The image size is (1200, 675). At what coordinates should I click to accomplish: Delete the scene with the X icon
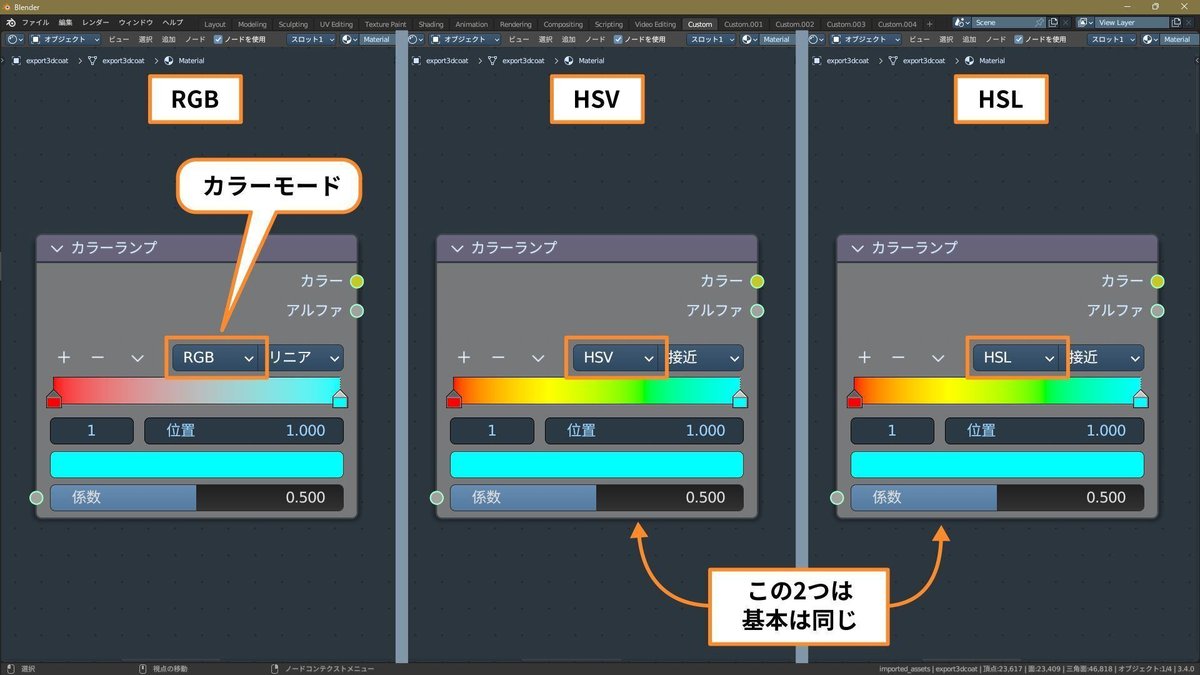coord(1066,22)
